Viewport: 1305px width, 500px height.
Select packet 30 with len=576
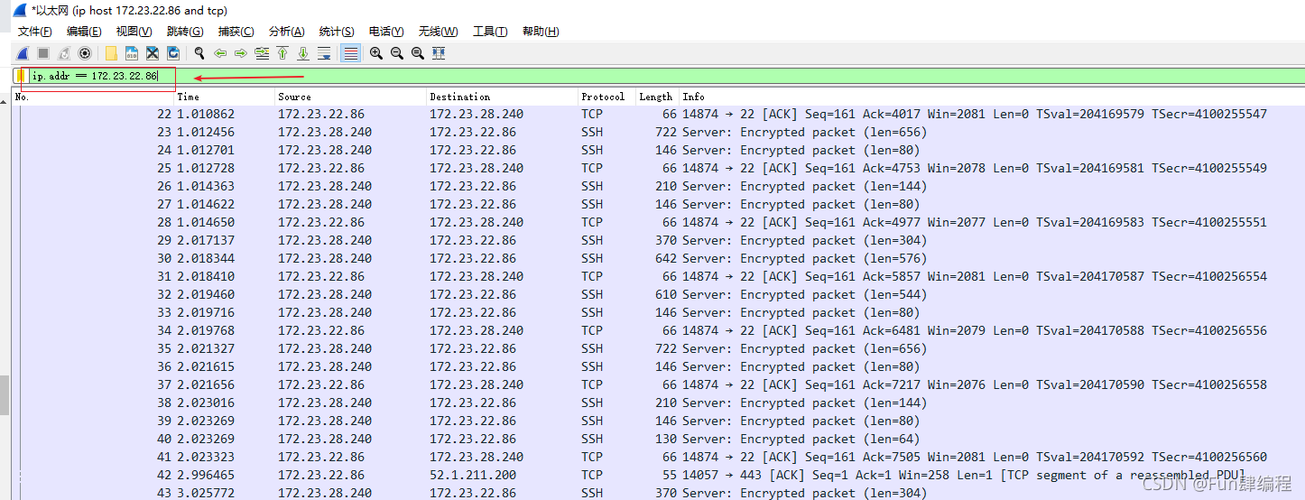658,258
